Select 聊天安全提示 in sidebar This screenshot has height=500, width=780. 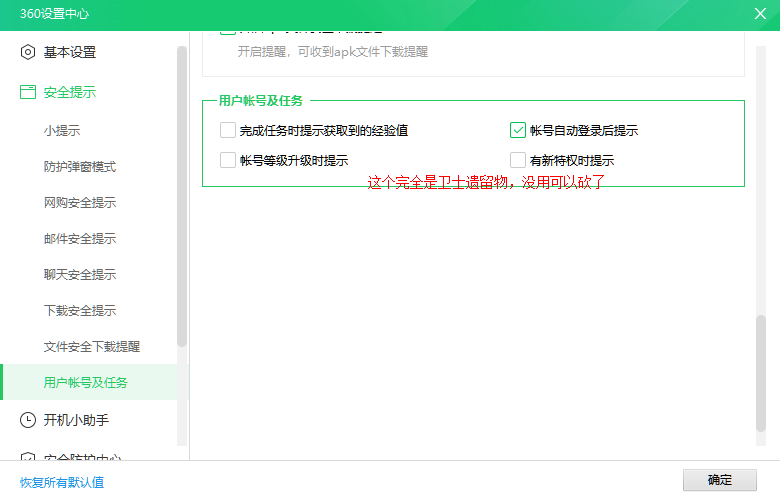click(x=80, y=274)
